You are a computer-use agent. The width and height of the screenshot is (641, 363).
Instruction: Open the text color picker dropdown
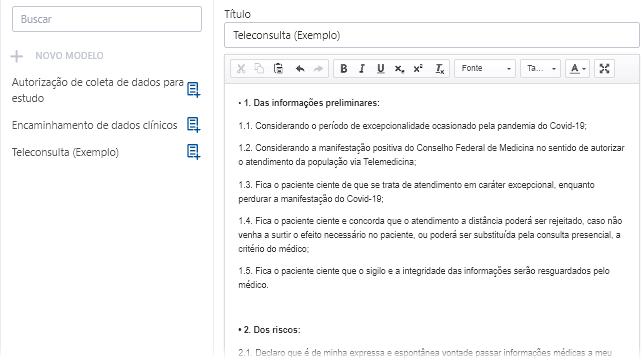click(x=577, y=68)
